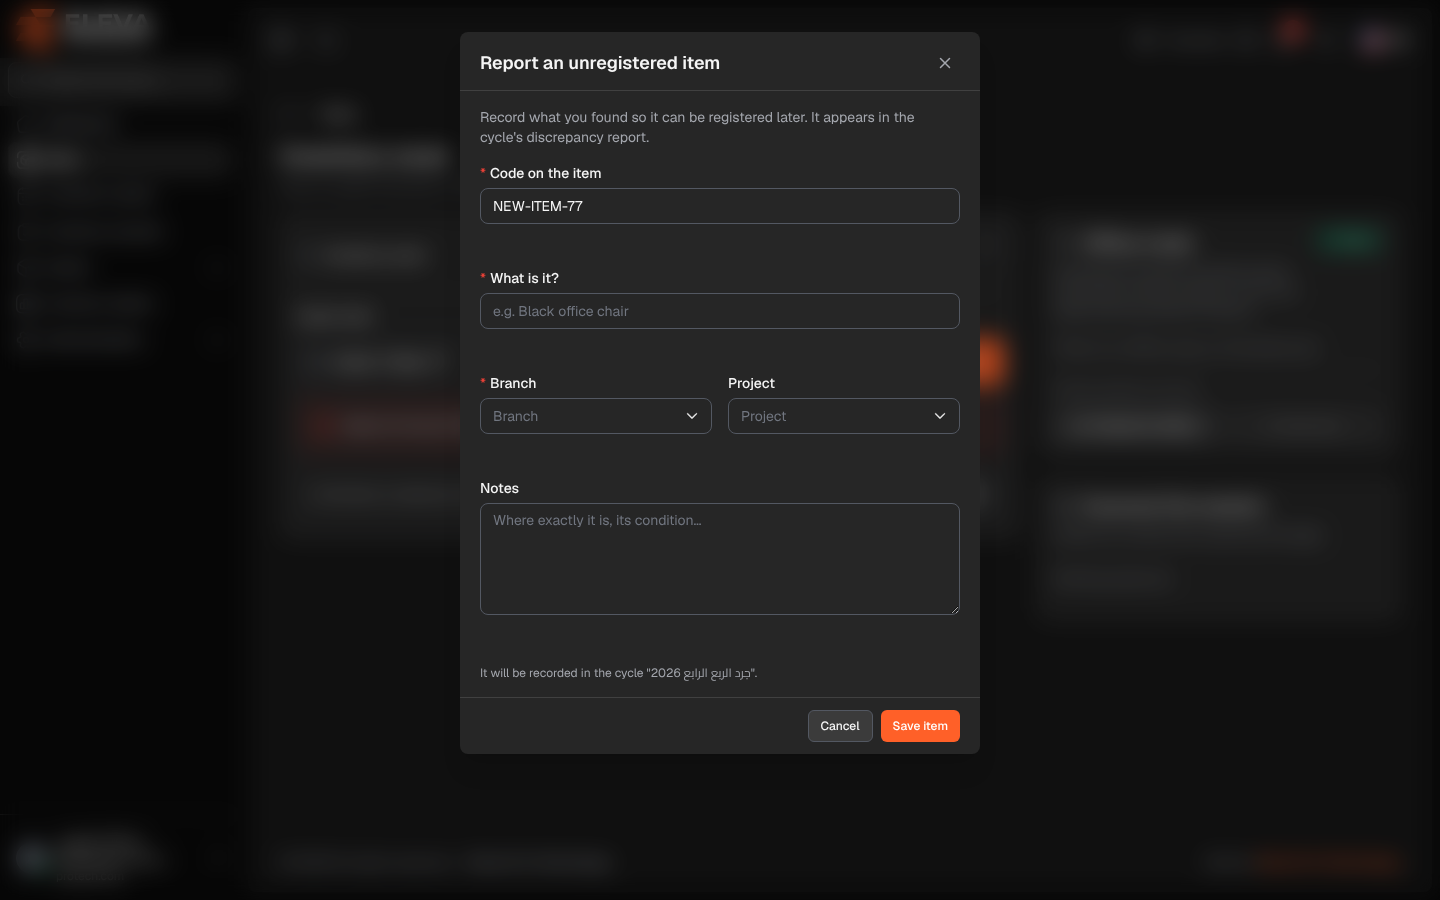
Task: Close the Report an unregistered item dialog
Action: [x=944, y=63]
